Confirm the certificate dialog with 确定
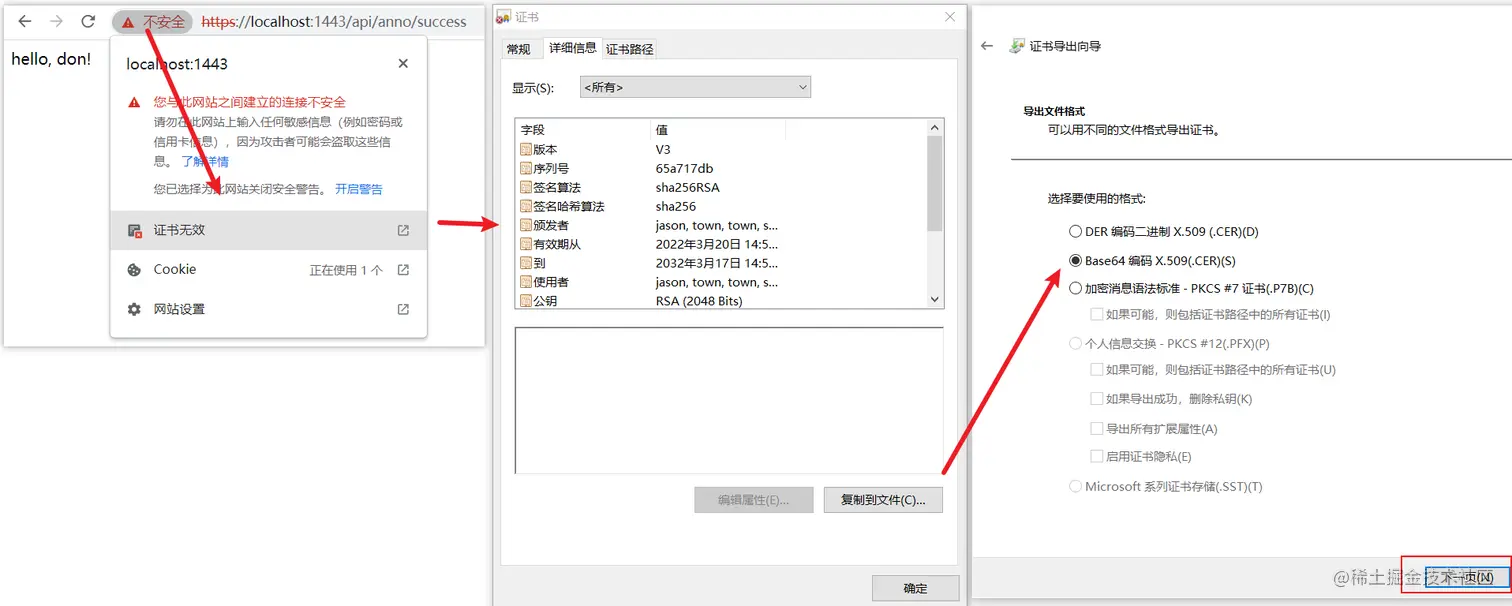Screen dimensions: 1512x606 point(915,588)
